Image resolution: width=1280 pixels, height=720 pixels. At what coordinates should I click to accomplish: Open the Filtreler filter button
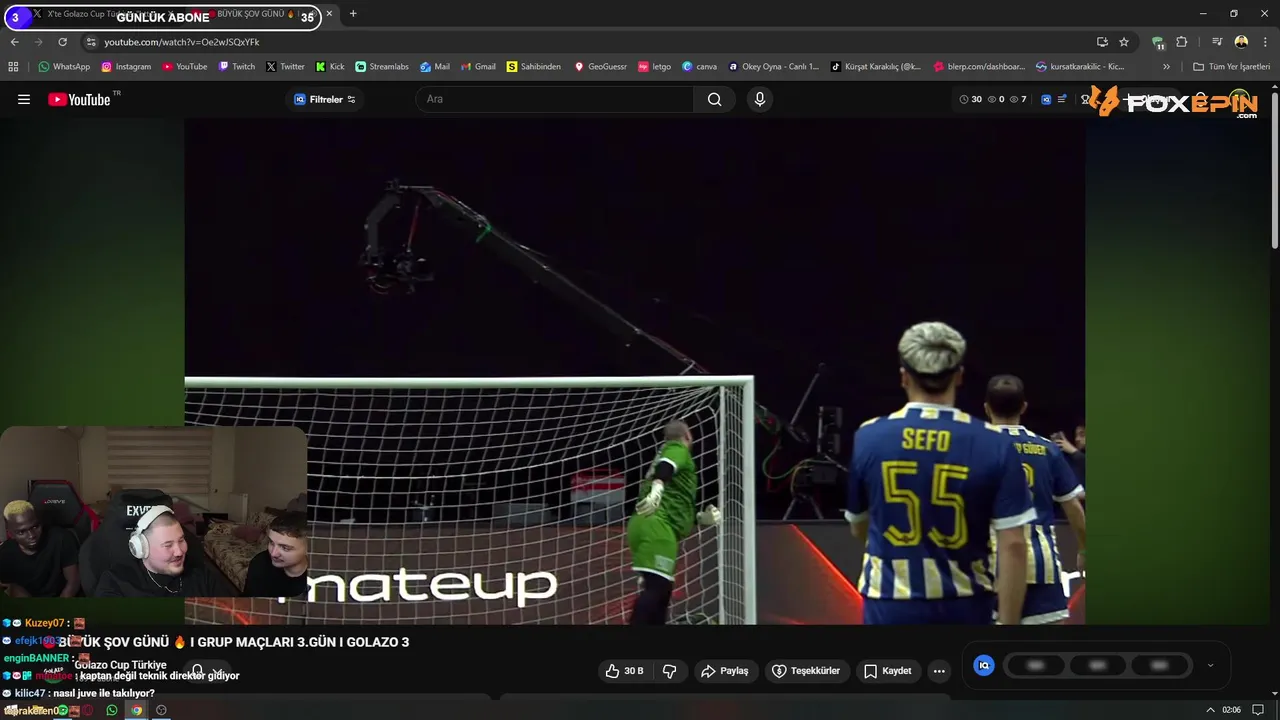coord(325,99)
